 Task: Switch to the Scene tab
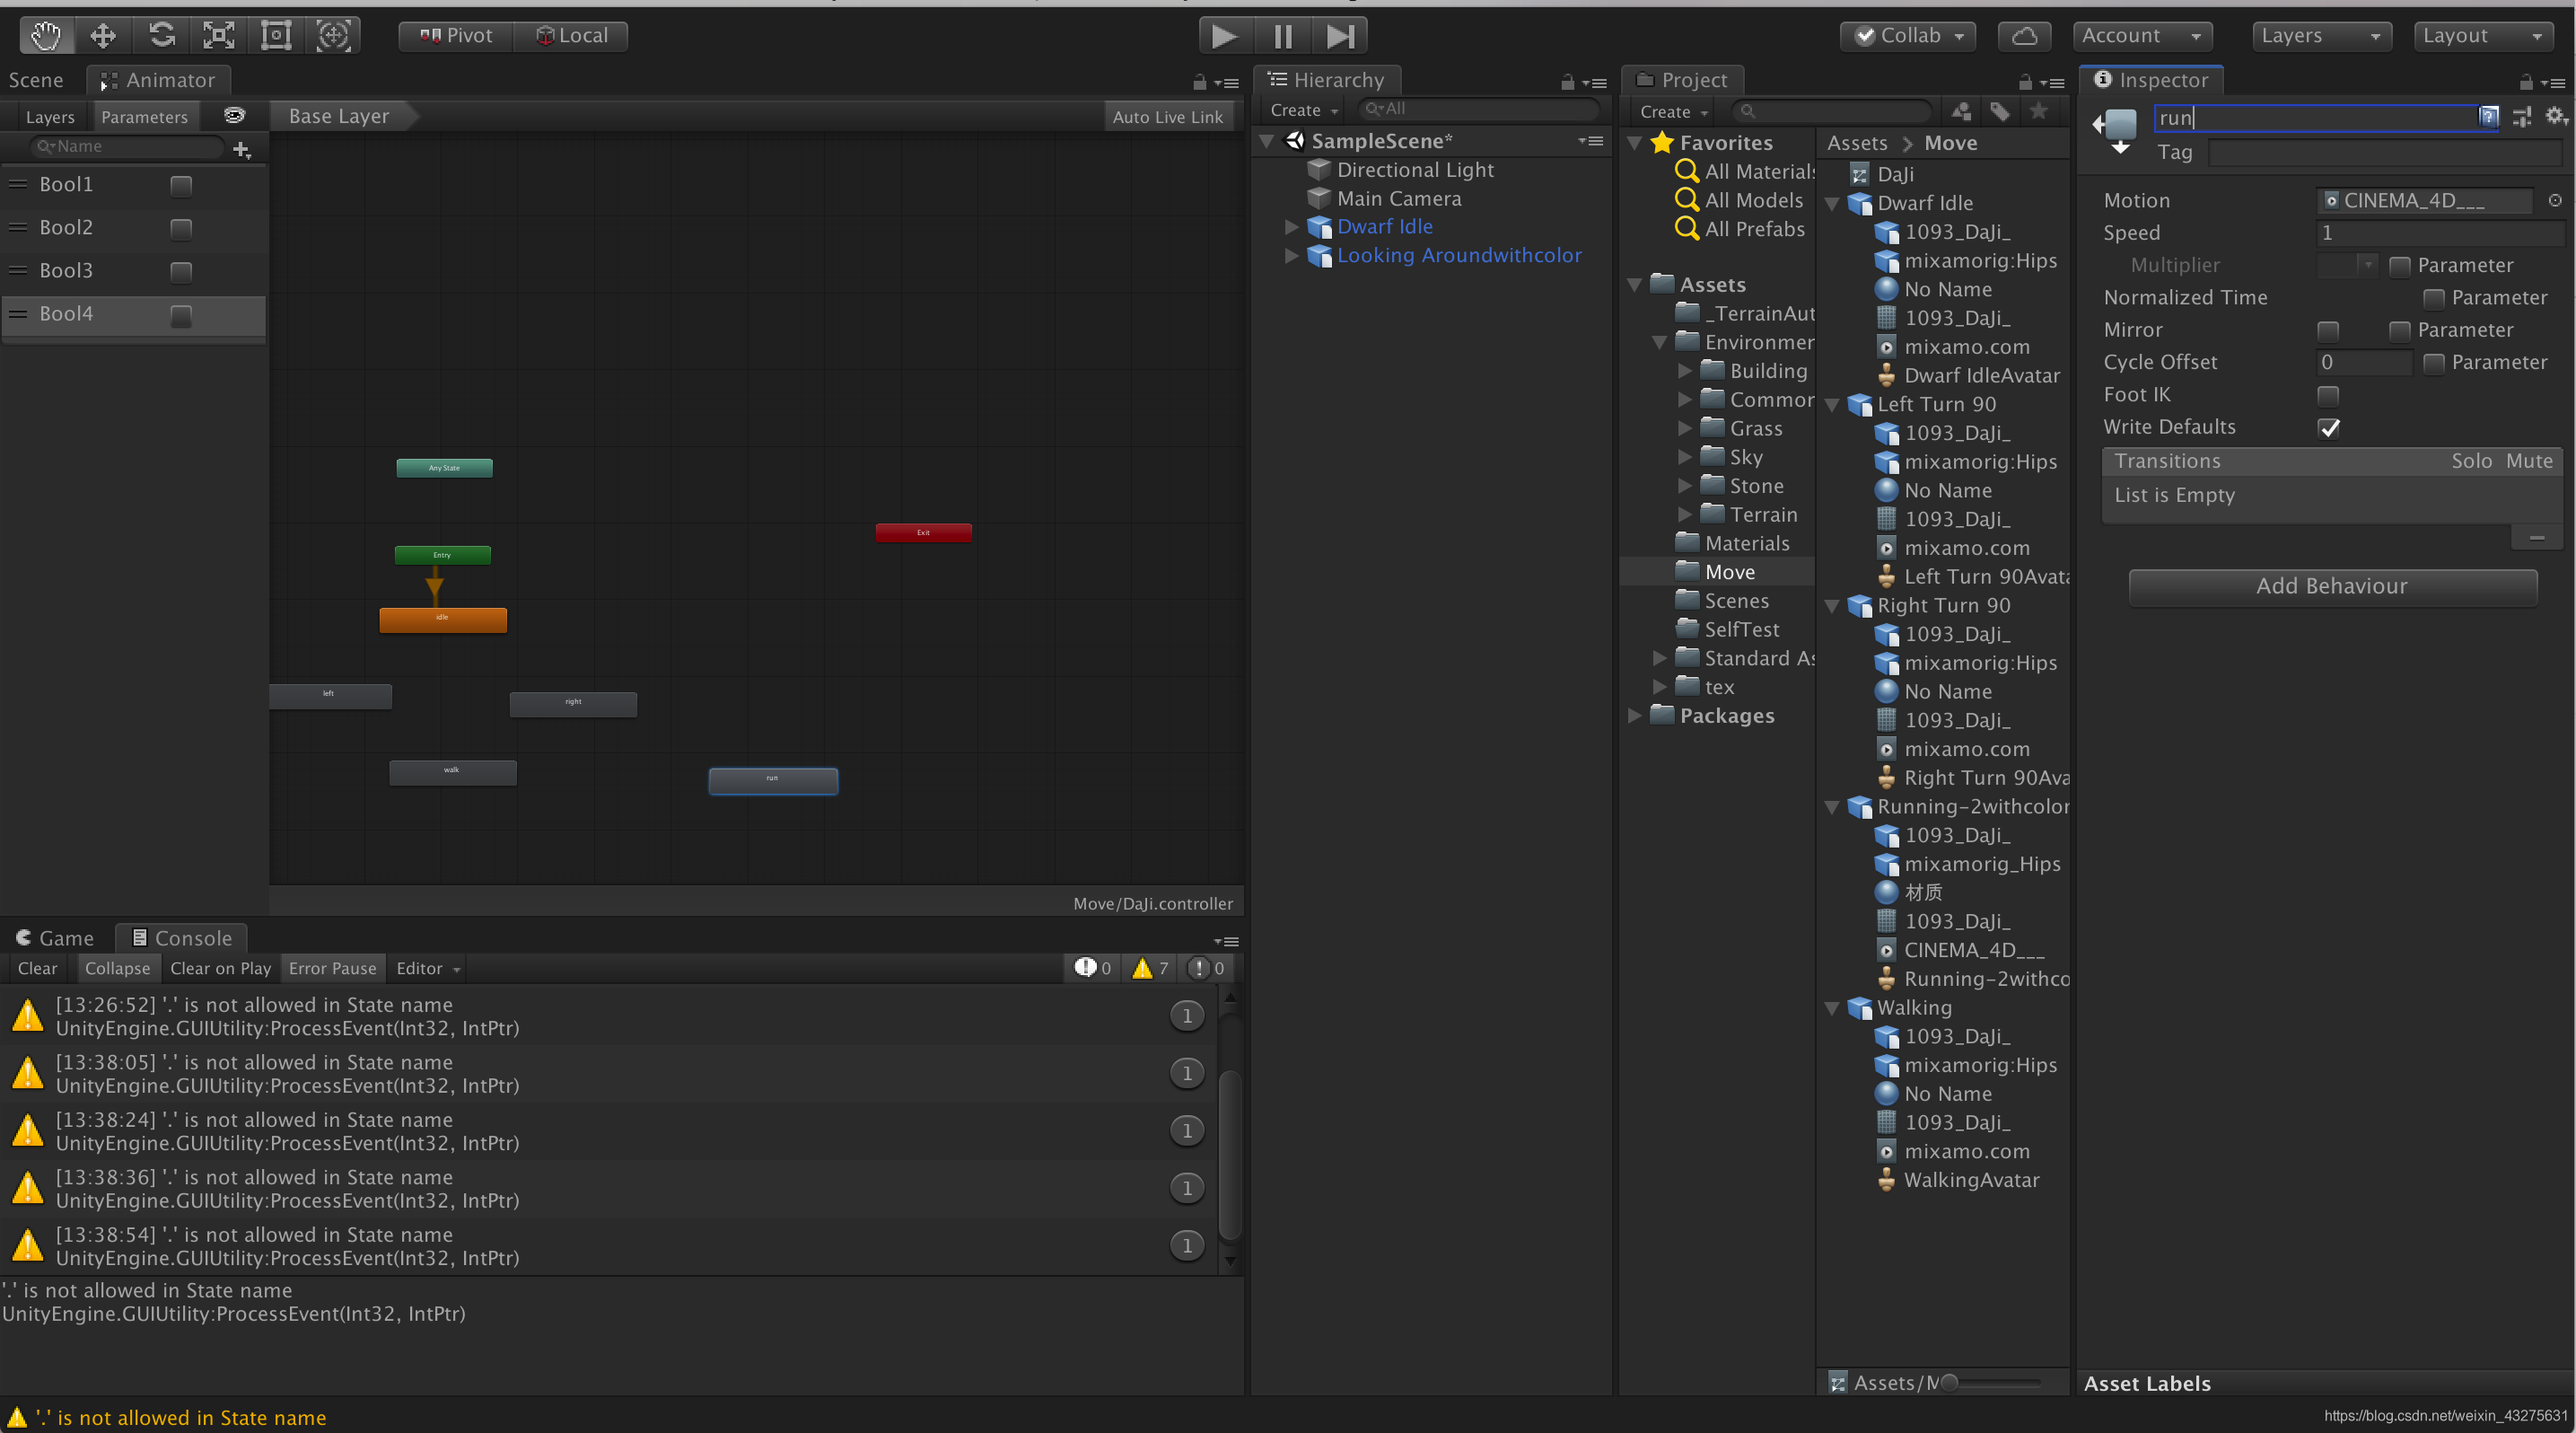click(x=36, y=80)
